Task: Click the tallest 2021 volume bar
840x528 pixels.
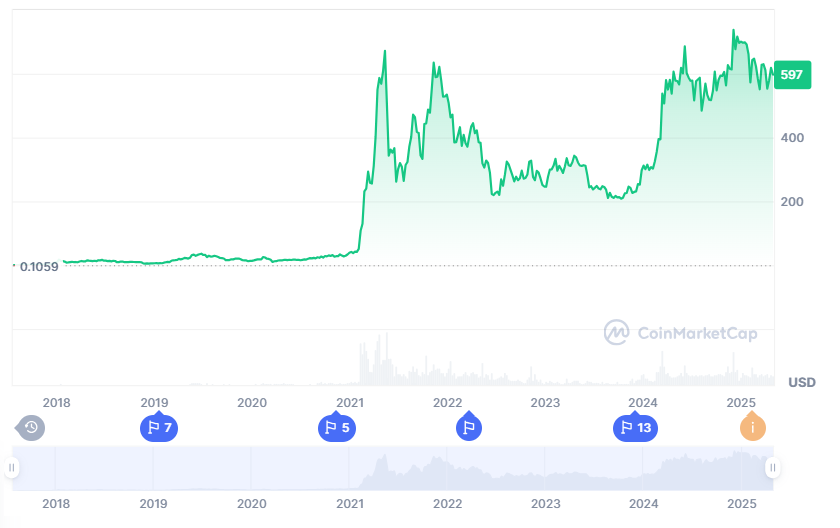Action: pos(386,359)
